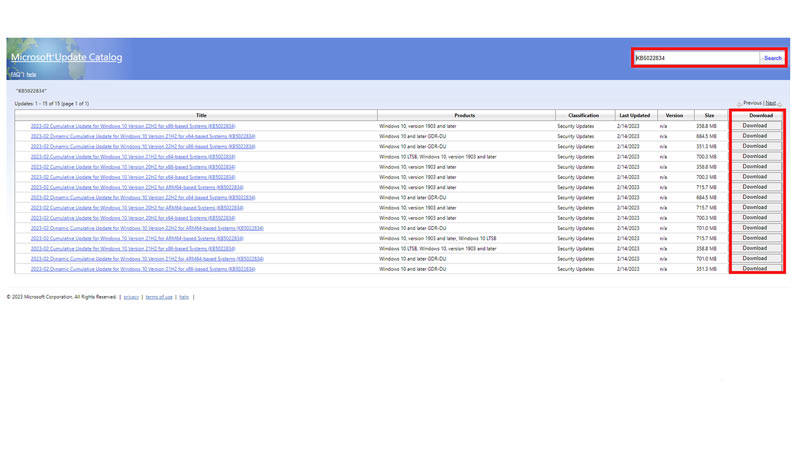Click the arrow icon beside Next
This screenshot has height=450, width=800.
780,104
